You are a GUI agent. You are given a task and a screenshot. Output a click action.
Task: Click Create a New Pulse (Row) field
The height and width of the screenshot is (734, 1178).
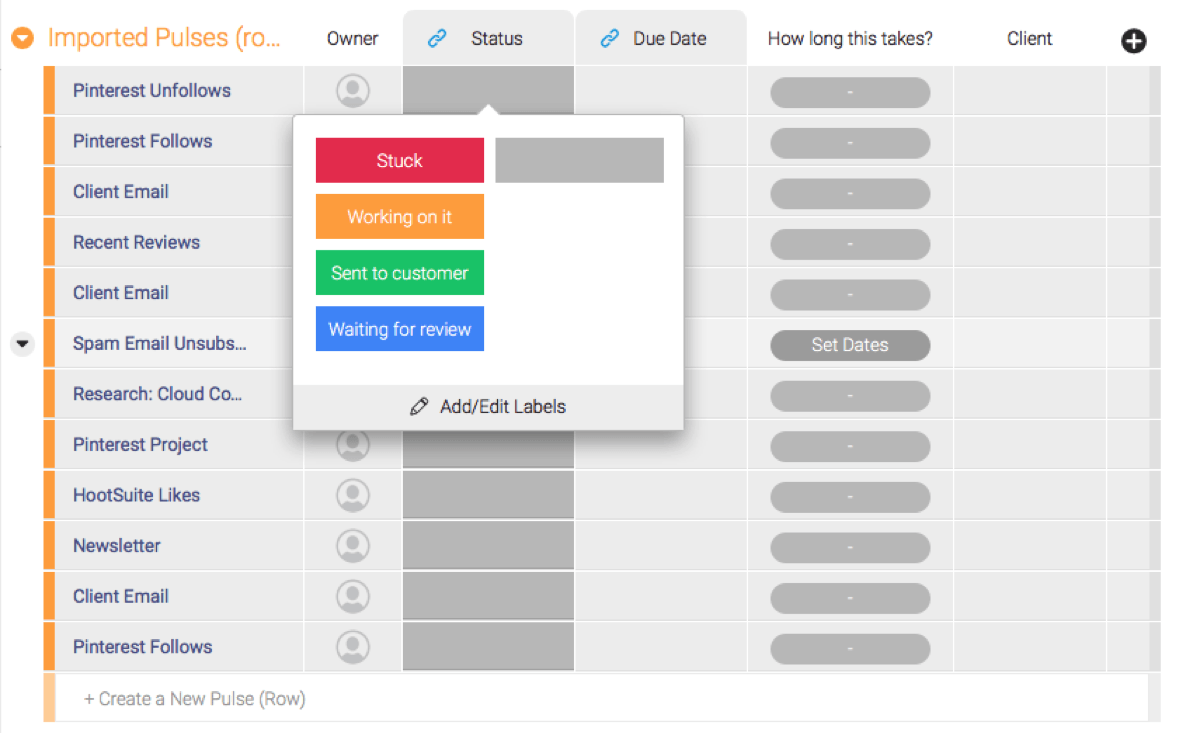point(602,699)
